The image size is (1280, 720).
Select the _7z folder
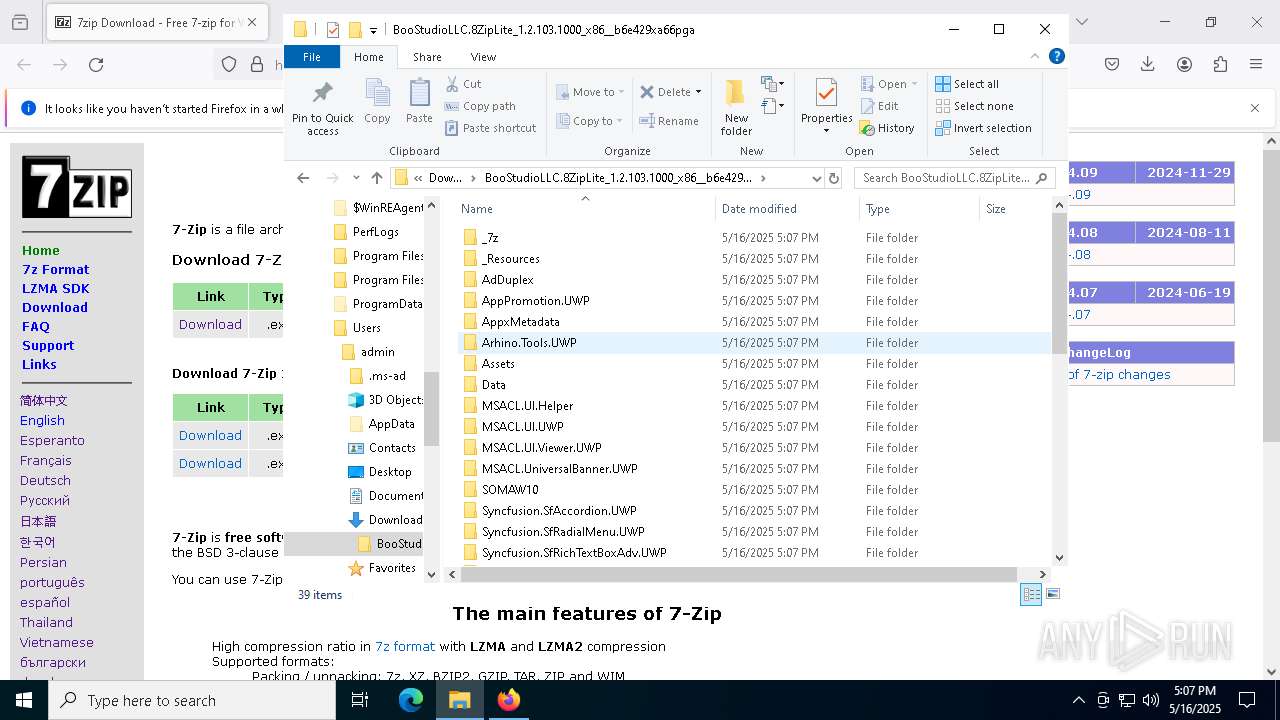tap(490, 238)
